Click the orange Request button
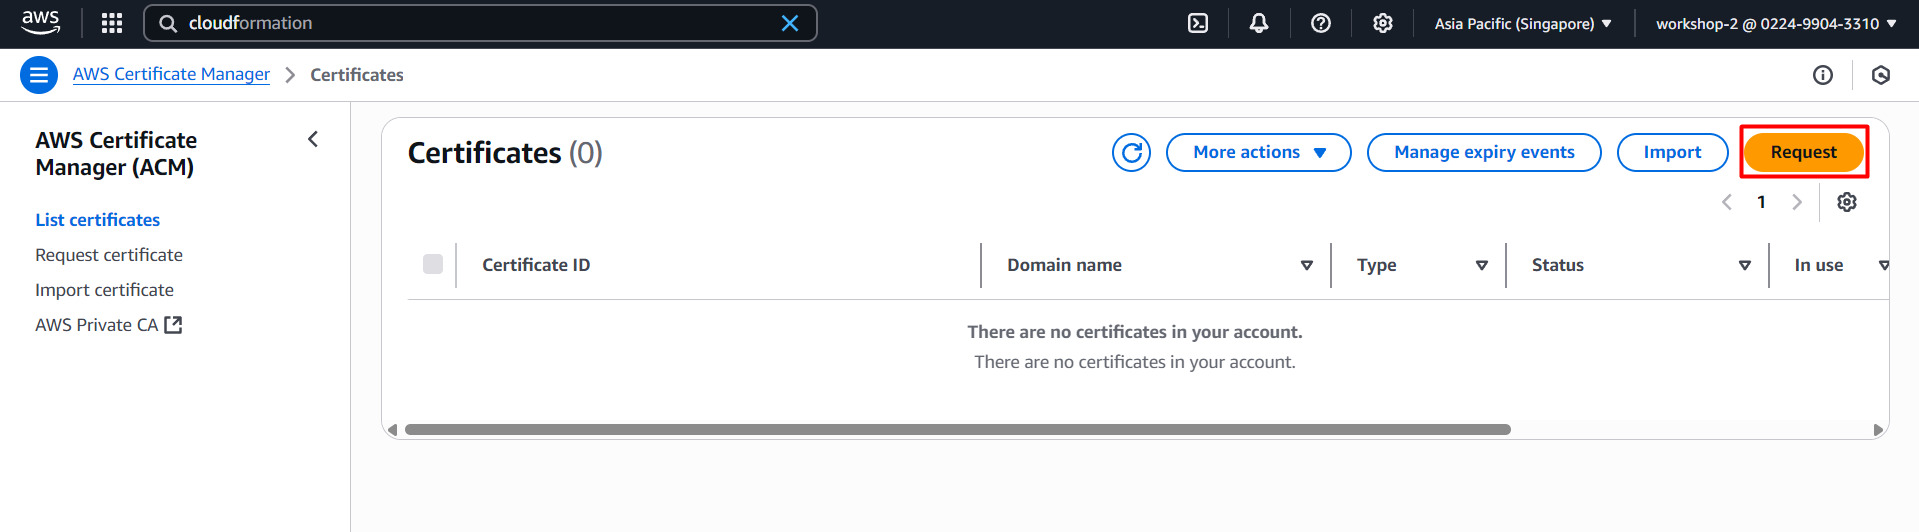Viewport: 1919px width, 532px height. click(1803, 152)
